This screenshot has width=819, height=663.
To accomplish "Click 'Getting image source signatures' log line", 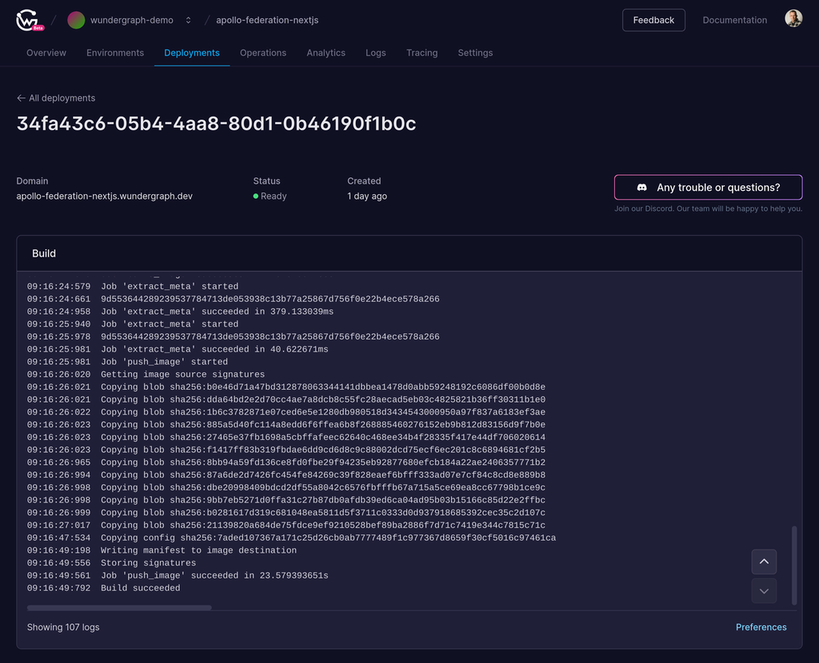I will click(146, 375).
